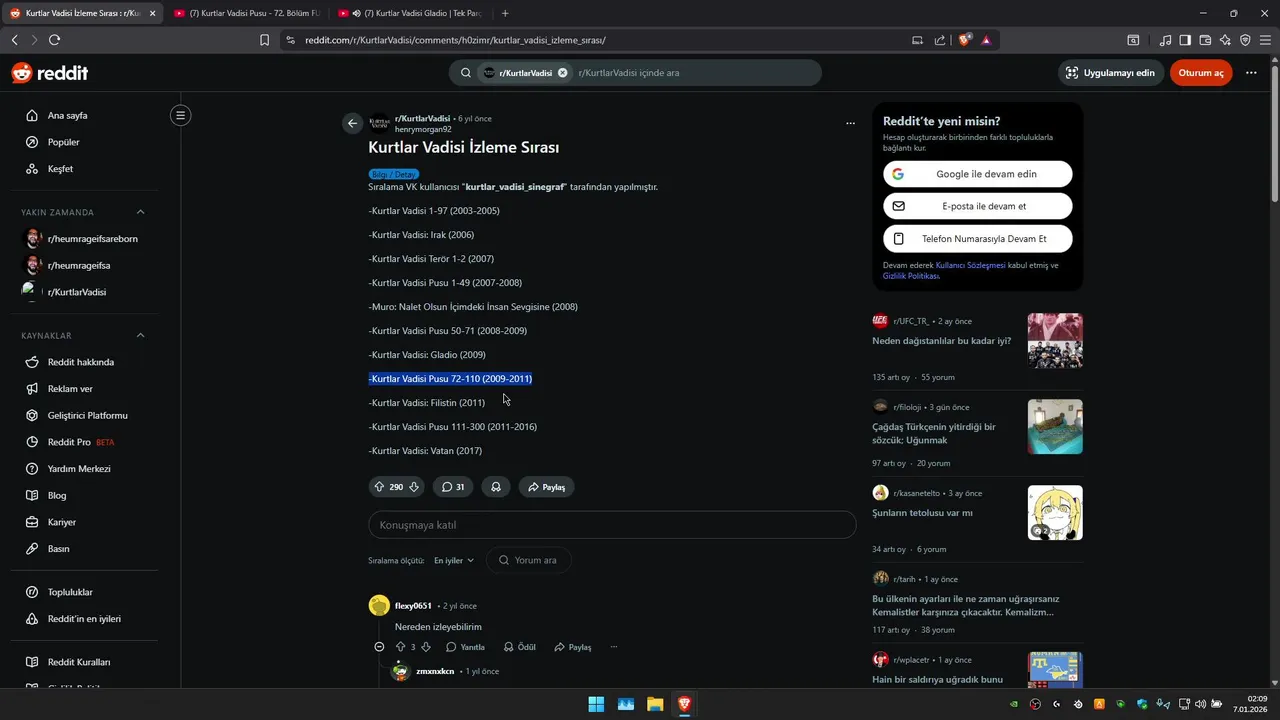Open File Explorer from the taskbar
This screenshot has width=1280, height=720.
(655, 704)
